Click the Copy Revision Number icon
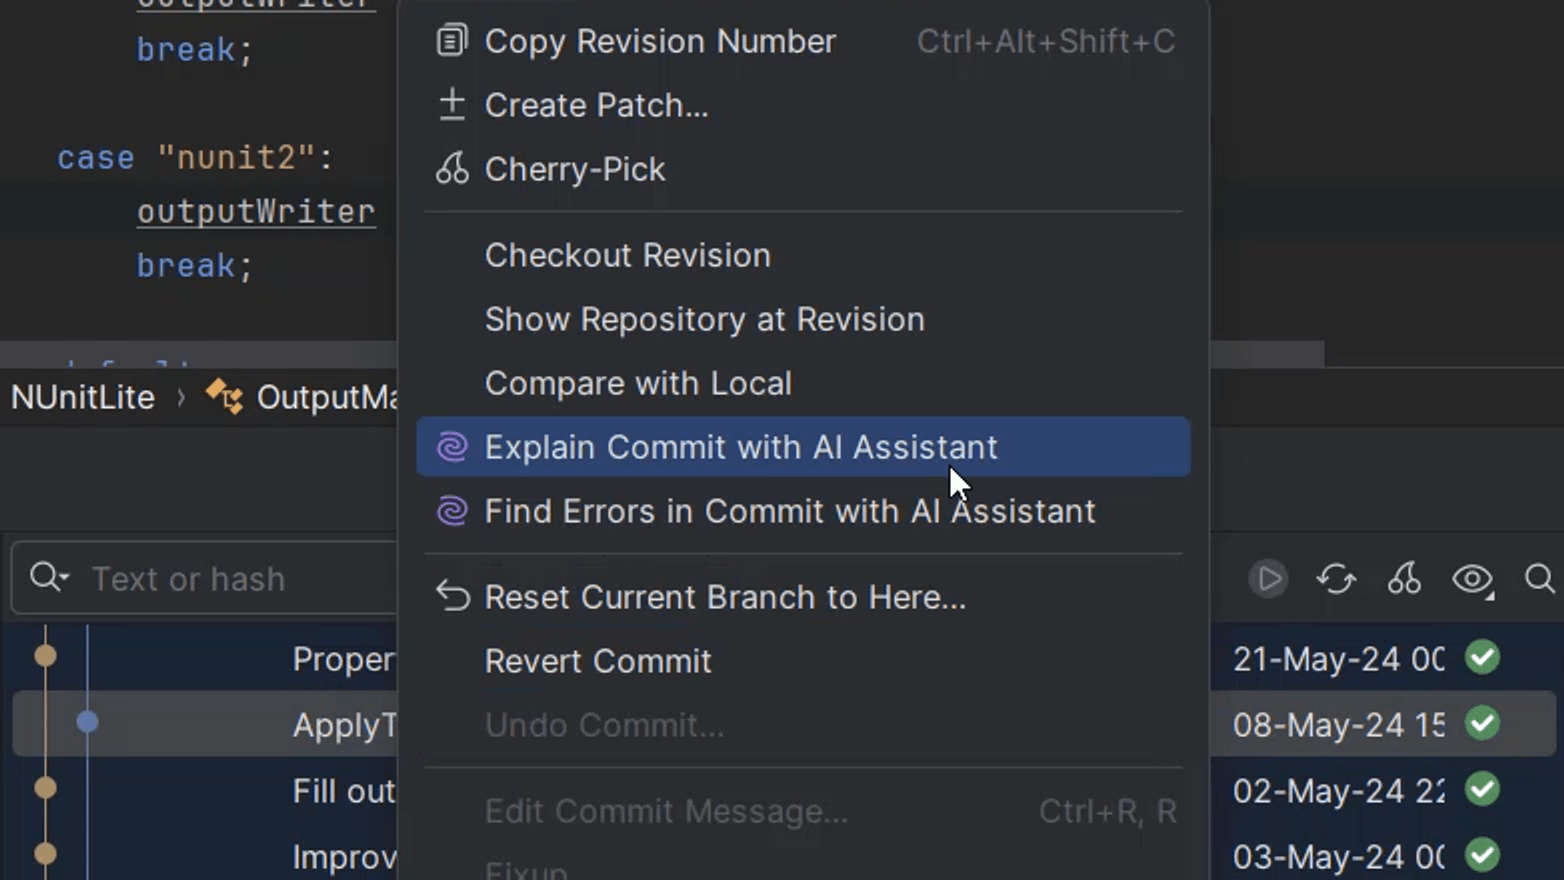 point(452,41)
